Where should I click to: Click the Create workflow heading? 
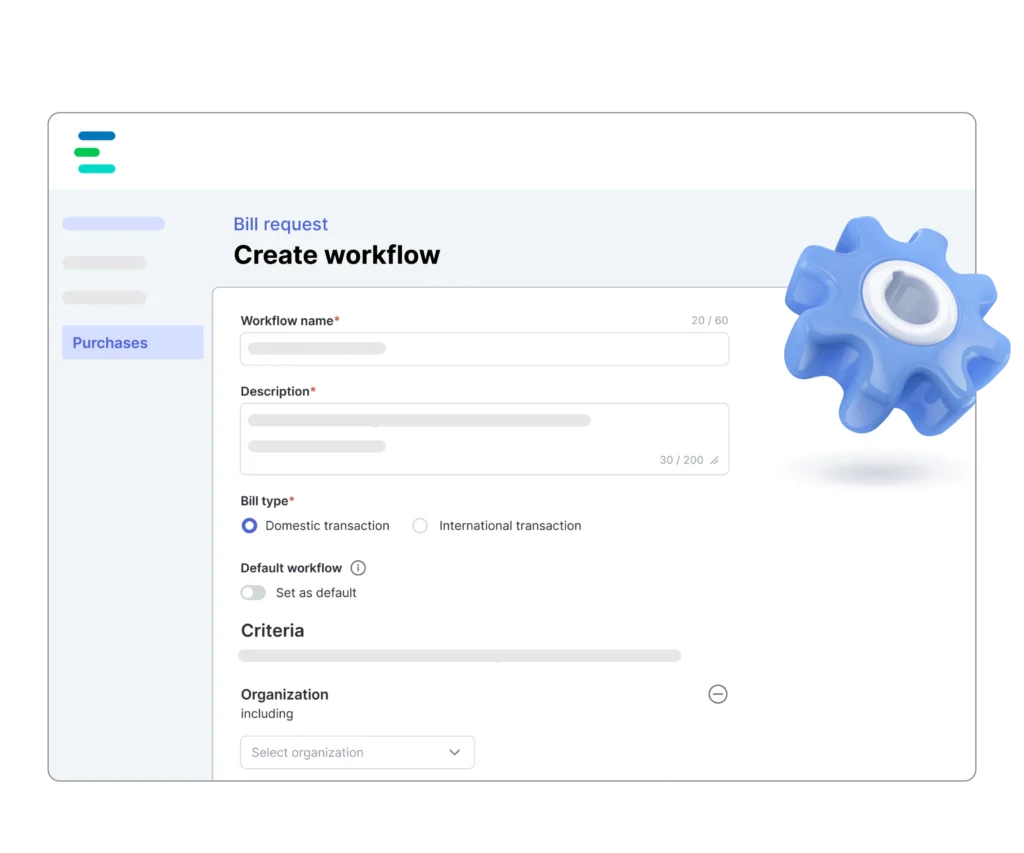[337, 255]
